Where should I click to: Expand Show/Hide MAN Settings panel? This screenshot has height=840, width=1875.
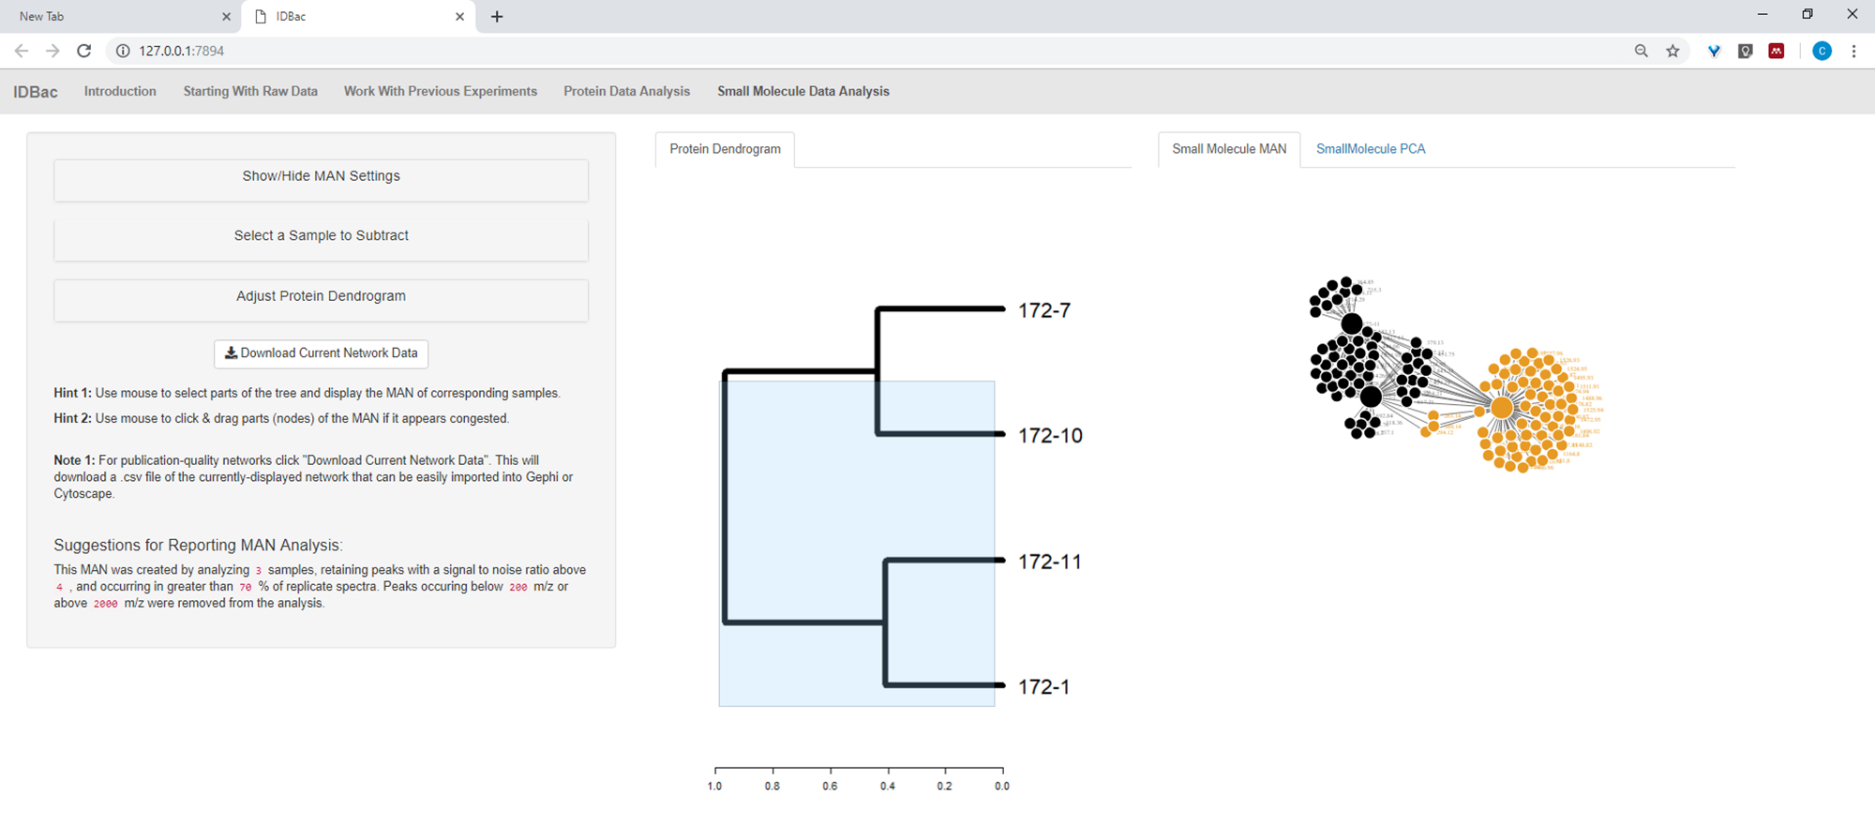pos(321,177)
